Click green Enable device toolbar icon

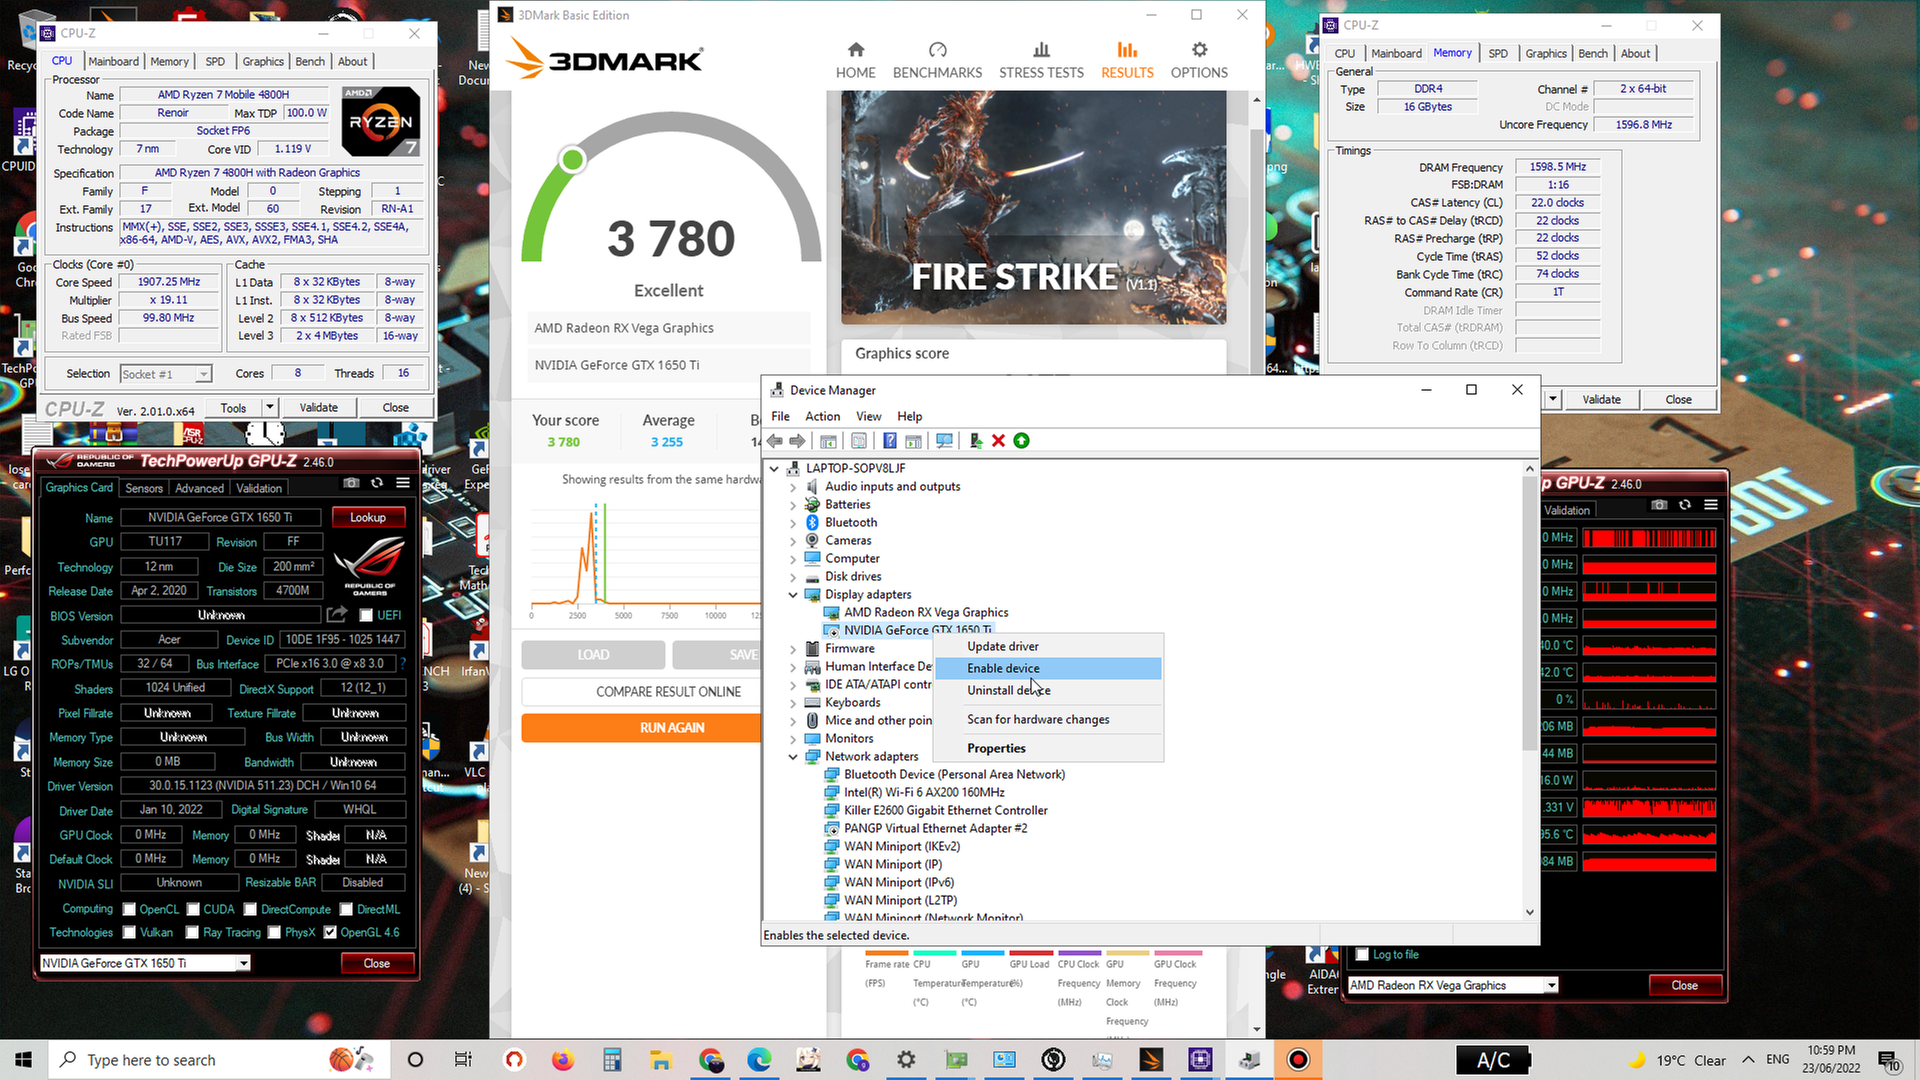point(1021,441)
